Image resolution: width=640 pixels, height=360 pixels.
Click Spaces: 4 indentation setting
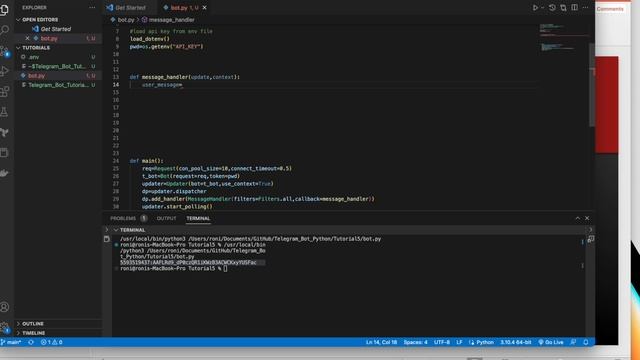point(416,342)
